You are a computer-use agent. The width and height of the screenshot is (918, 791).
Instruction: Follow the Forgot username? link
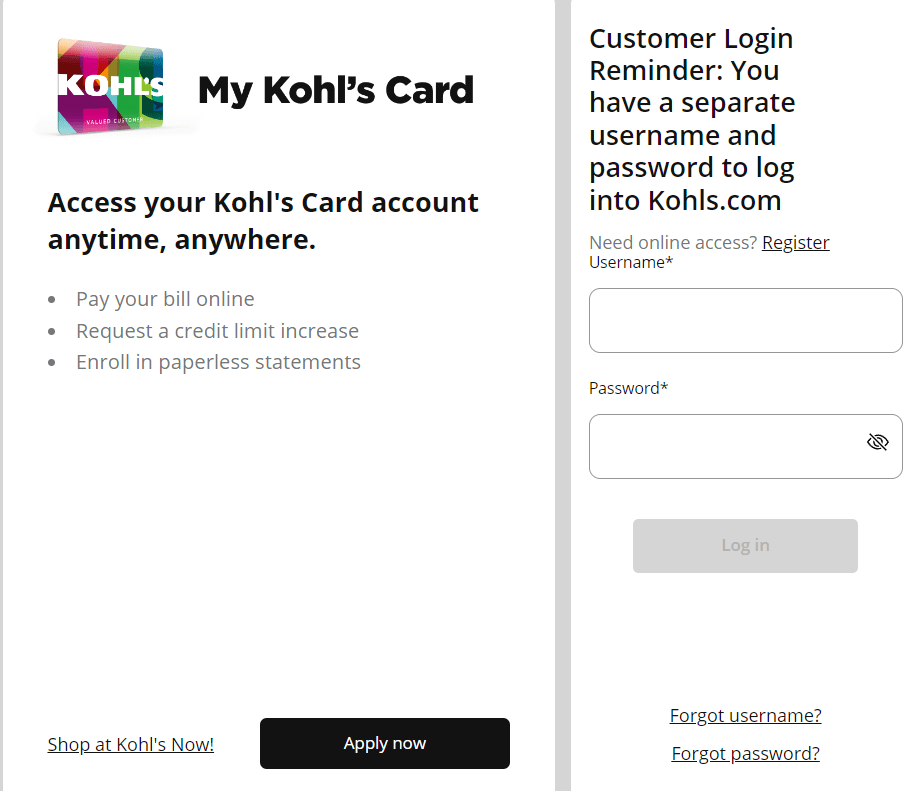(744, 715)
